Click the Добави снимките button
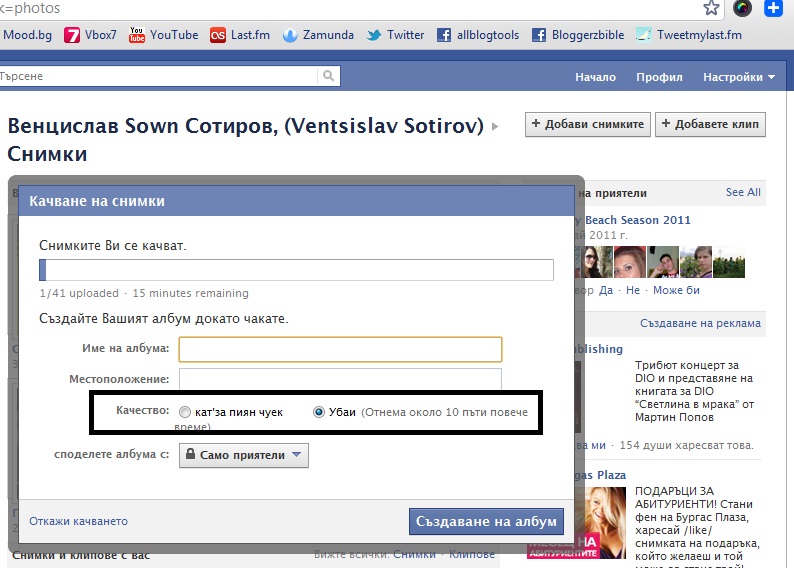The image size is (794, 568). click(x=588, y=125)
